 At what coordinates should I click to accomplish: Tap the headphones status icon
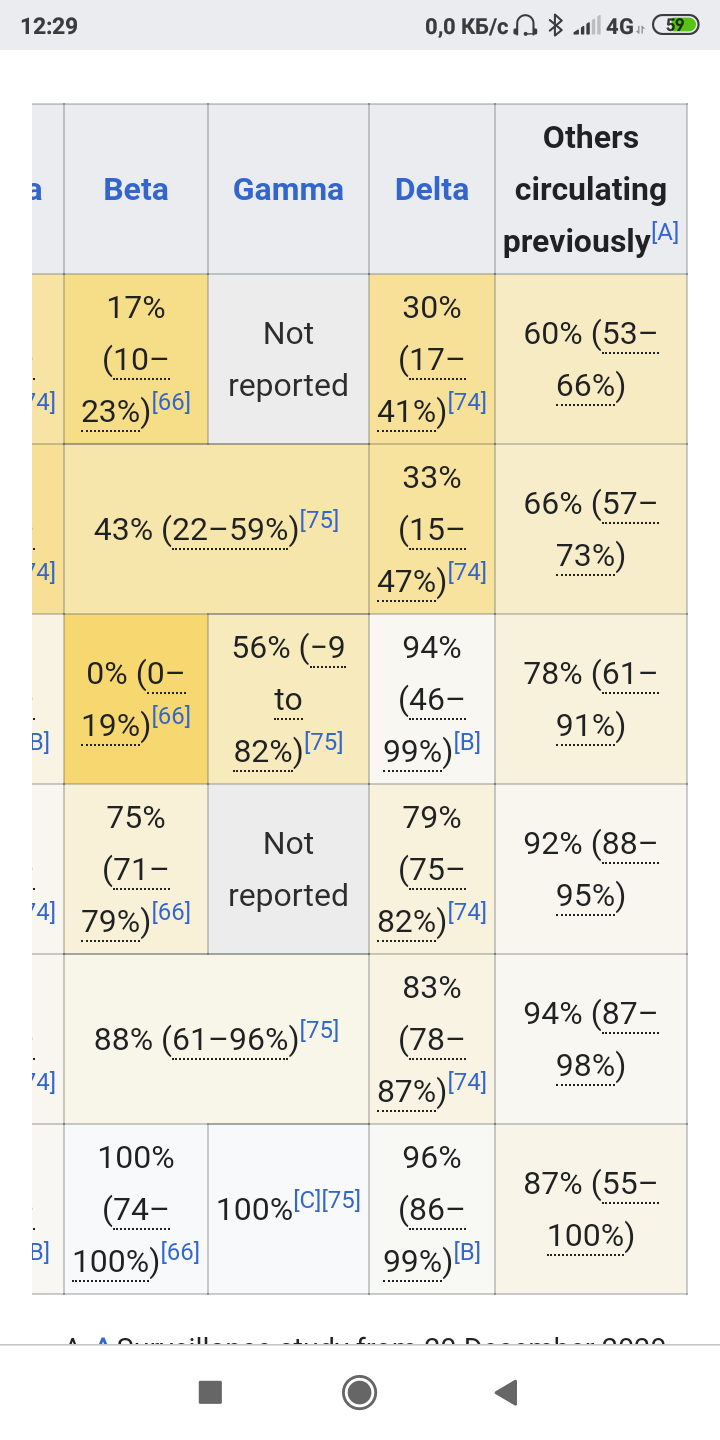(526, 26)
